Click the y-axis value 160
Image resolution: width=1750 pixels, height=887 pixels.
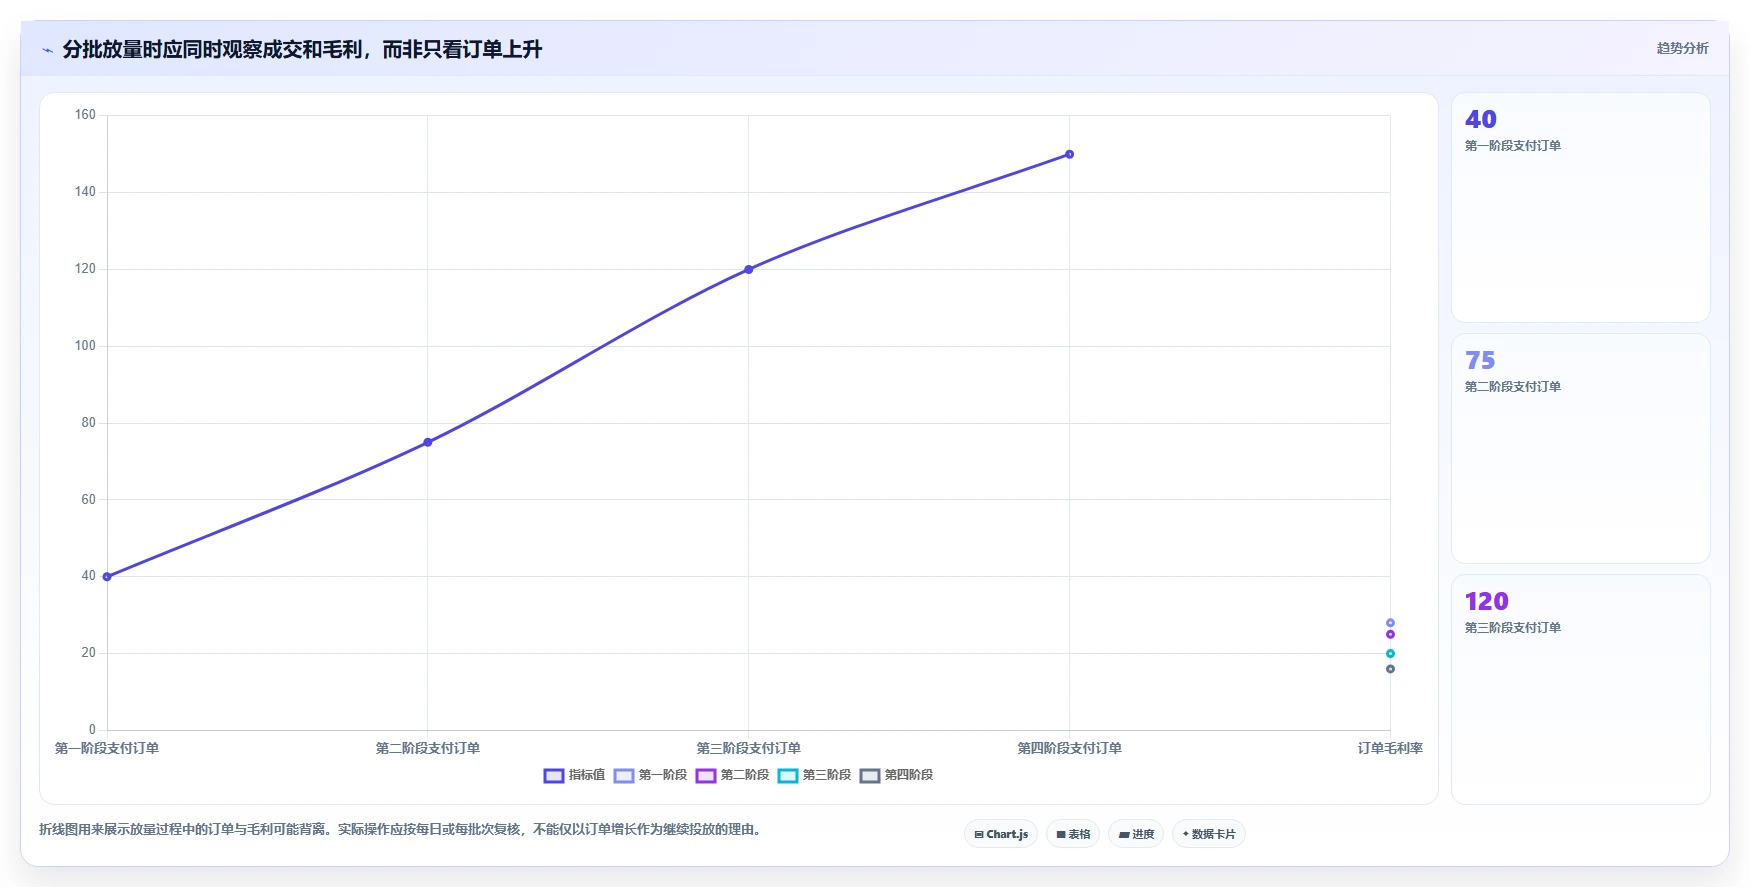(x=85, y=115)
